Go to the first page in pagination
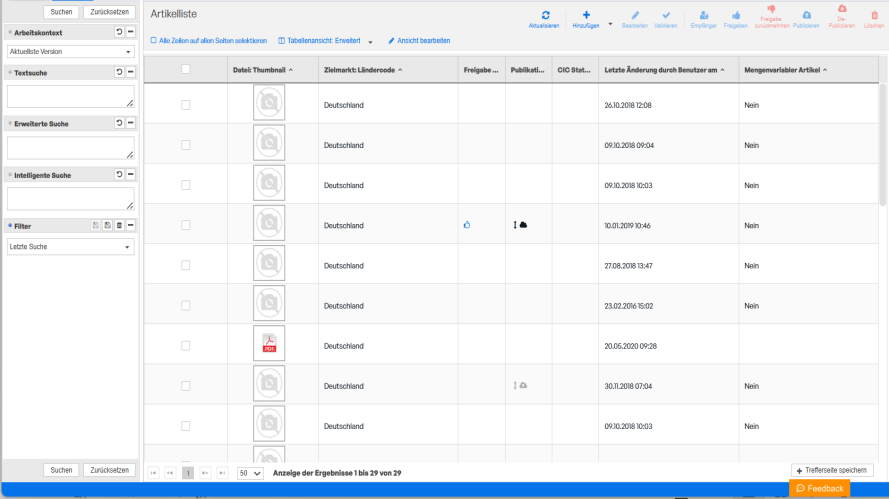This screenshot has width=889, height=499. coord(153,473)
